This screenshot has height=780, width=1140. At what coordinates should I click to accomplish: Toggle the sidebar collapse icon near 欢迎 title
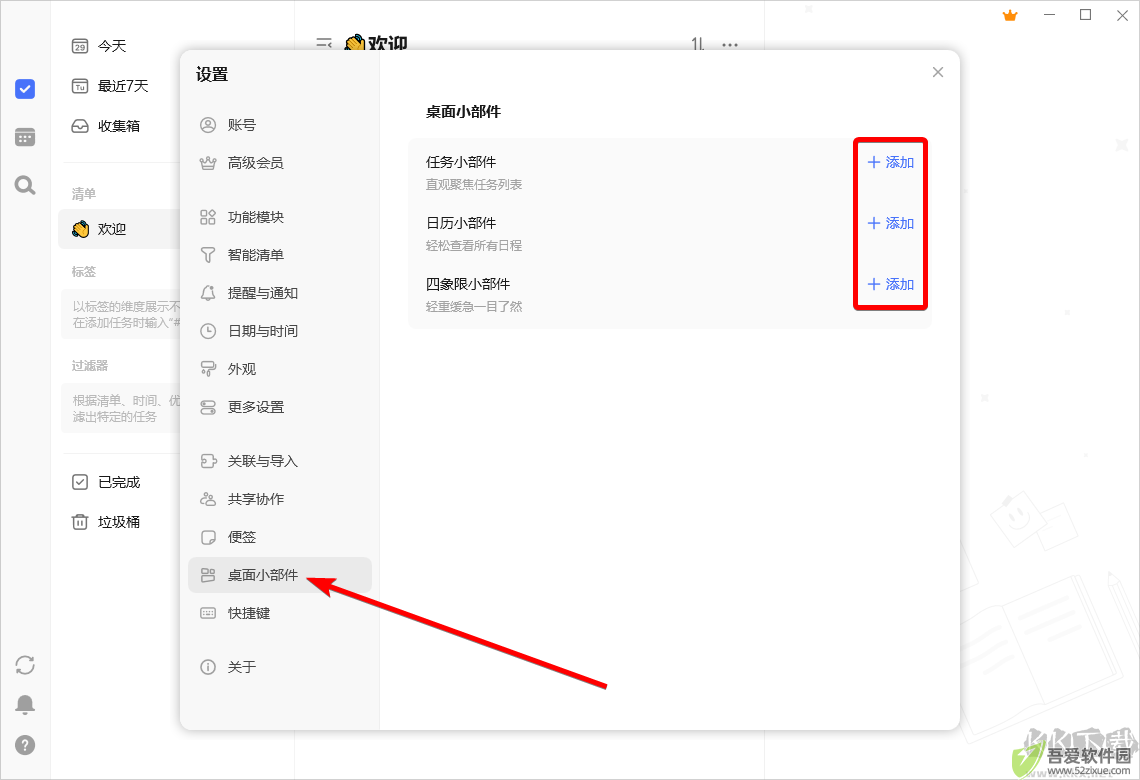click(x=324, y=44)
